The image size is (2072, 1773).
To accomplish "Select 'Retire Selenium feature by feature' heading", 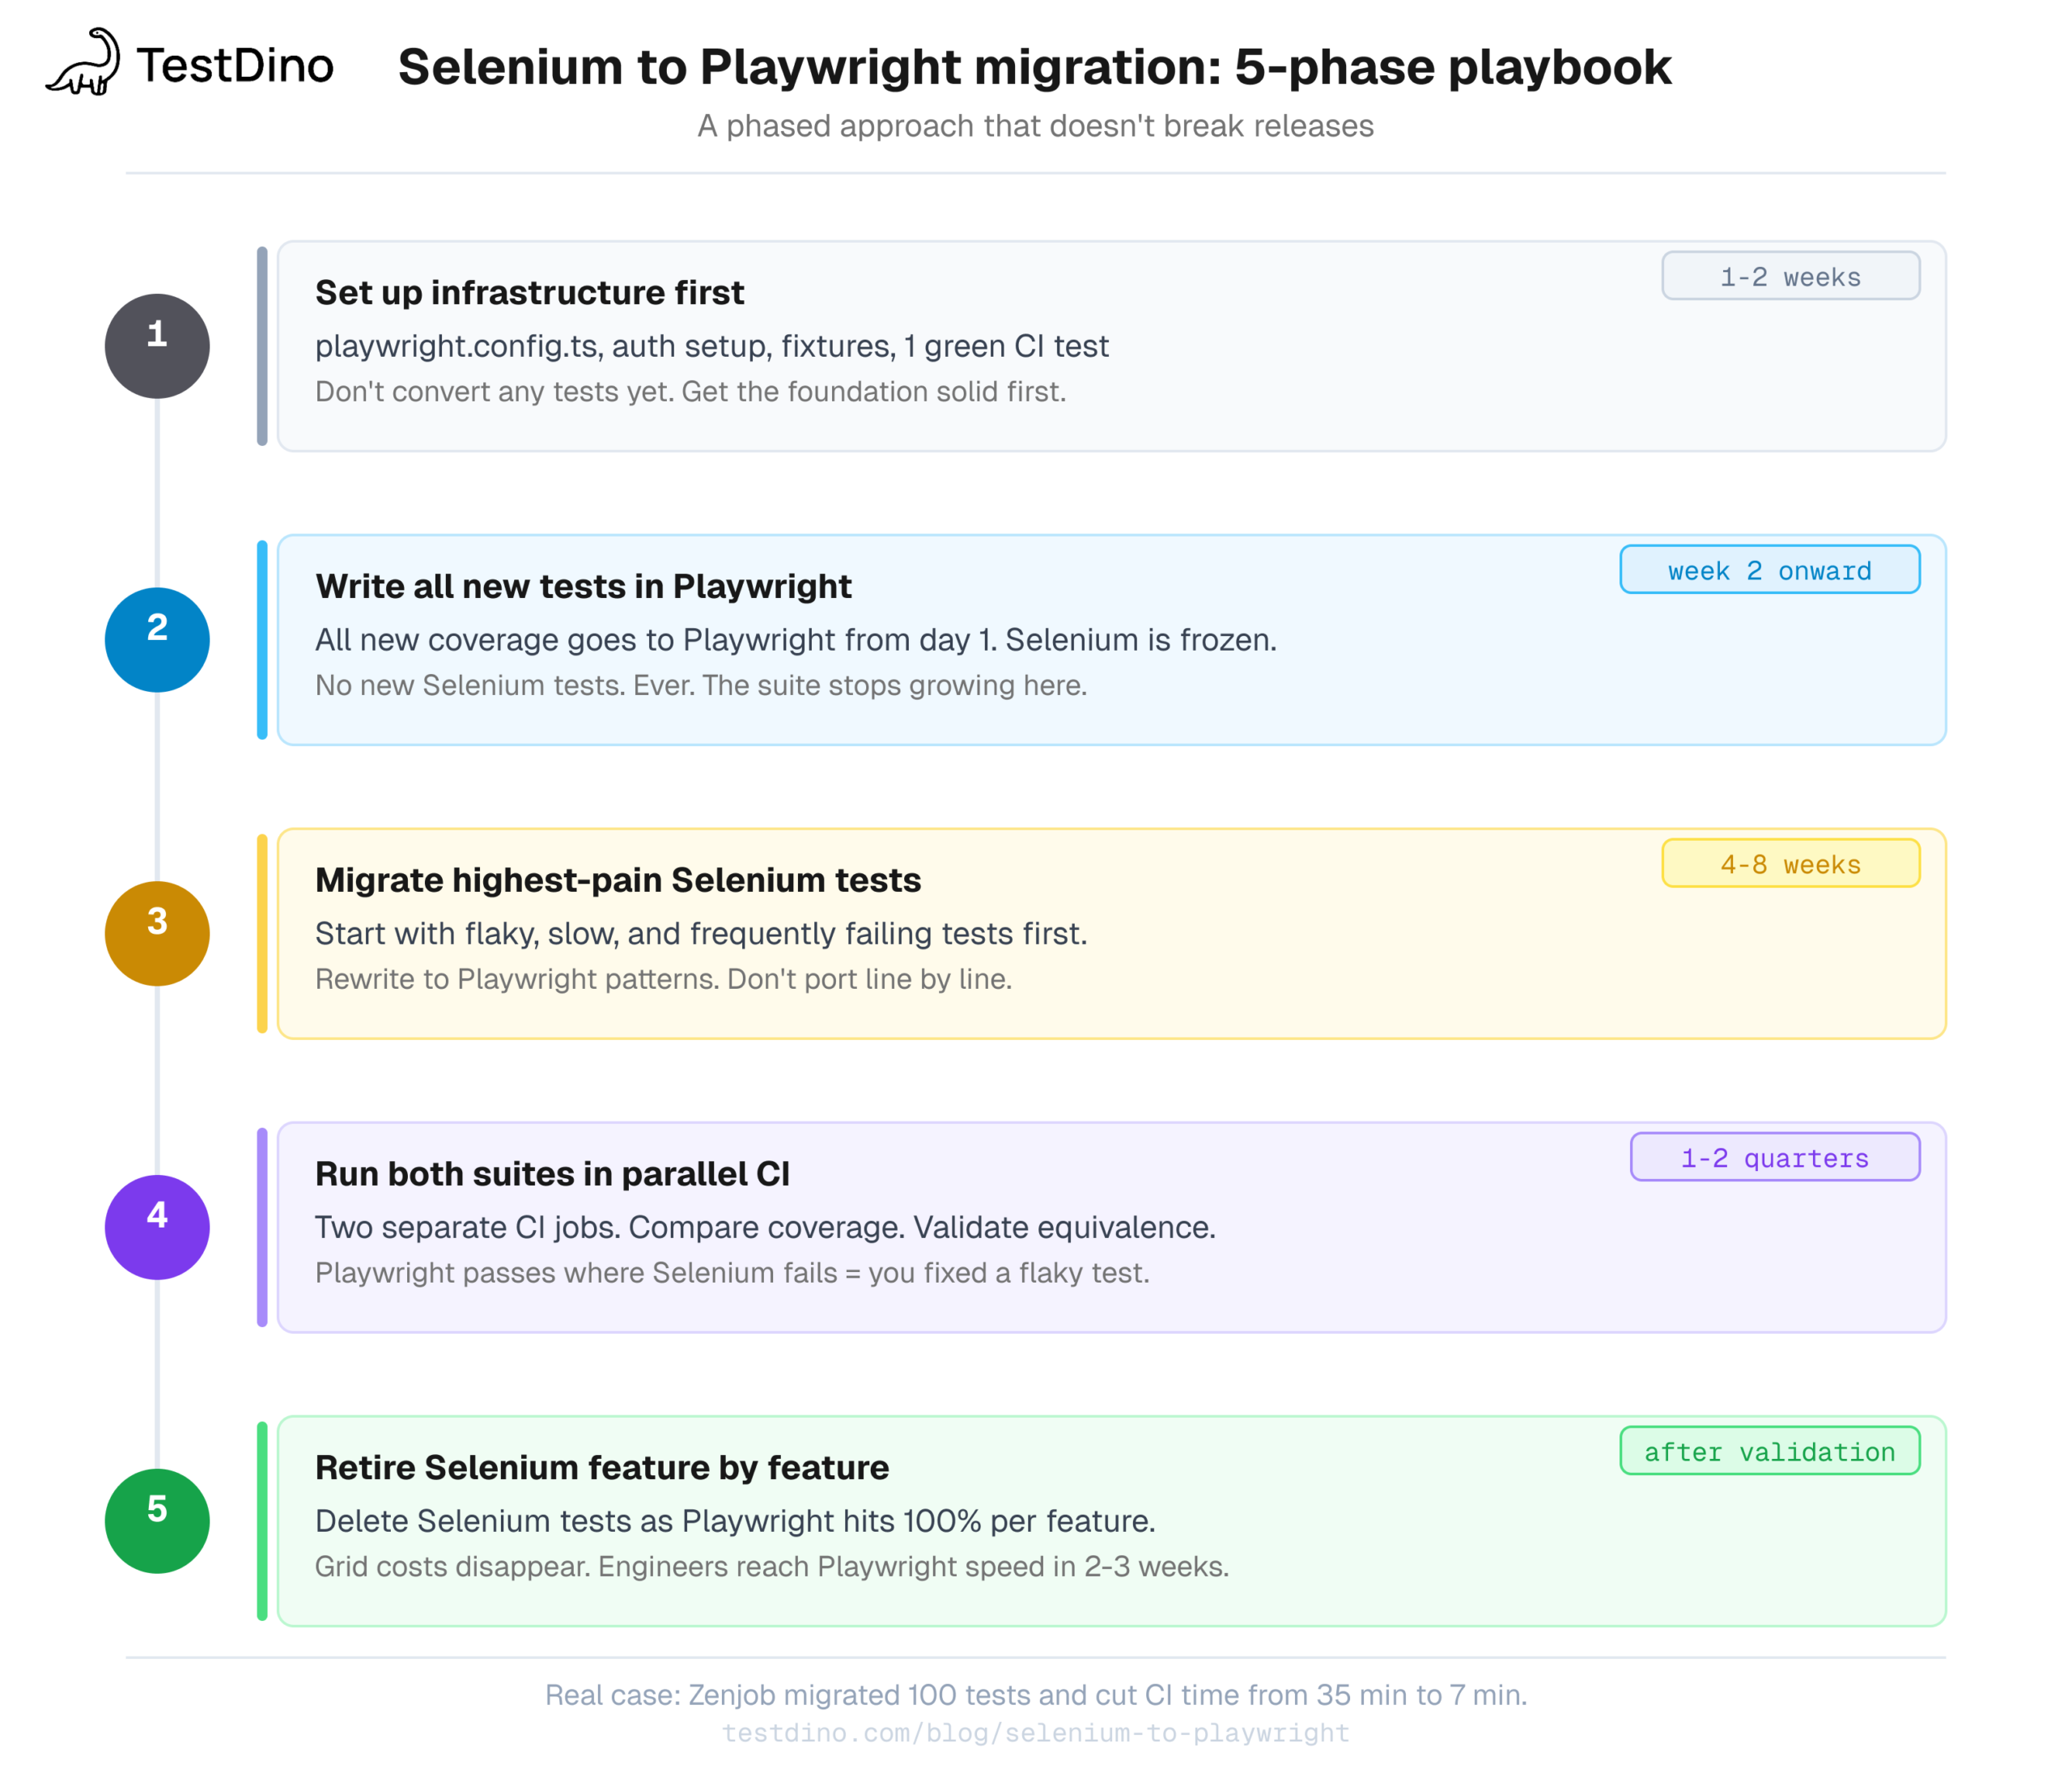I will (x=601, y=1467).
